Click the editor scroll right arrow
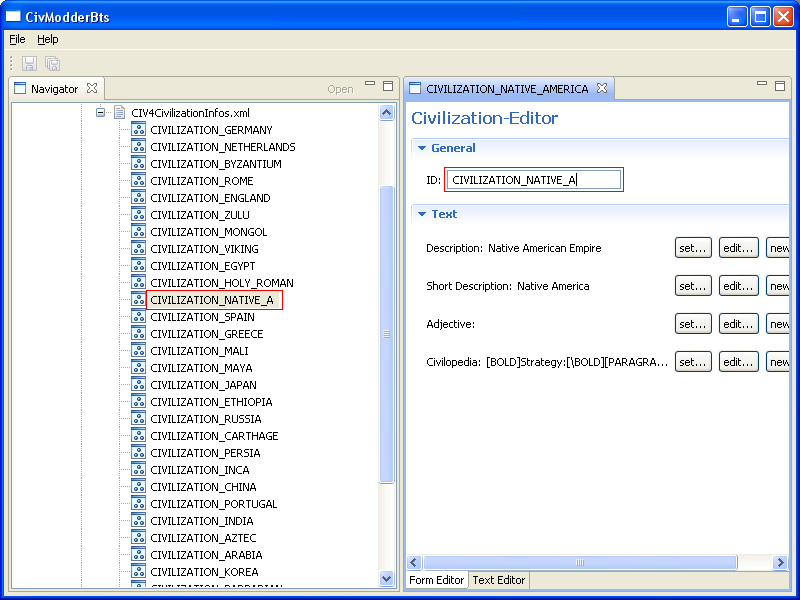This screenshot has height=600, width=800. (780, 562)
